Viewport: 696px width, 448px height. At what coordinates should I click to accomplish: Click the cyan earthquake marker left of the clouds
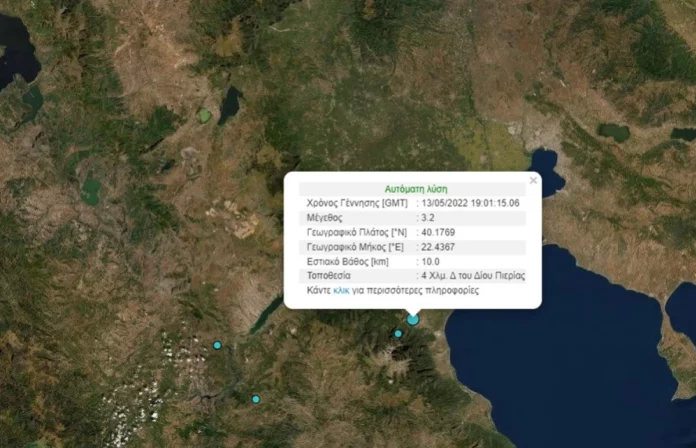pyautogui.click(x=217, y=345)
